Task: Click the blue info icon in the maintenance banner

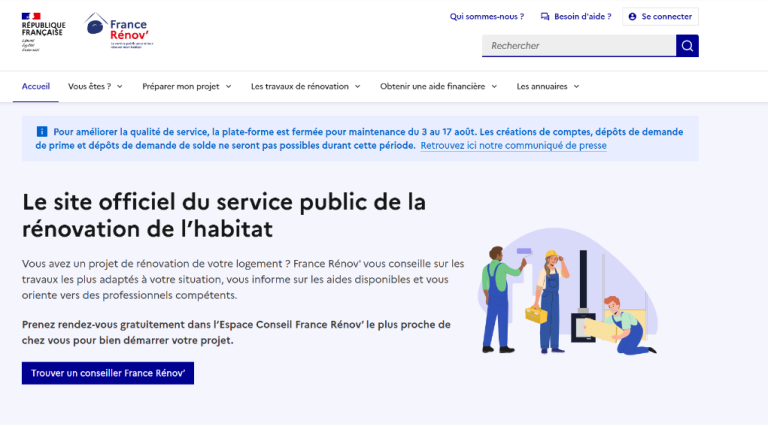Action: pos(42,132)
